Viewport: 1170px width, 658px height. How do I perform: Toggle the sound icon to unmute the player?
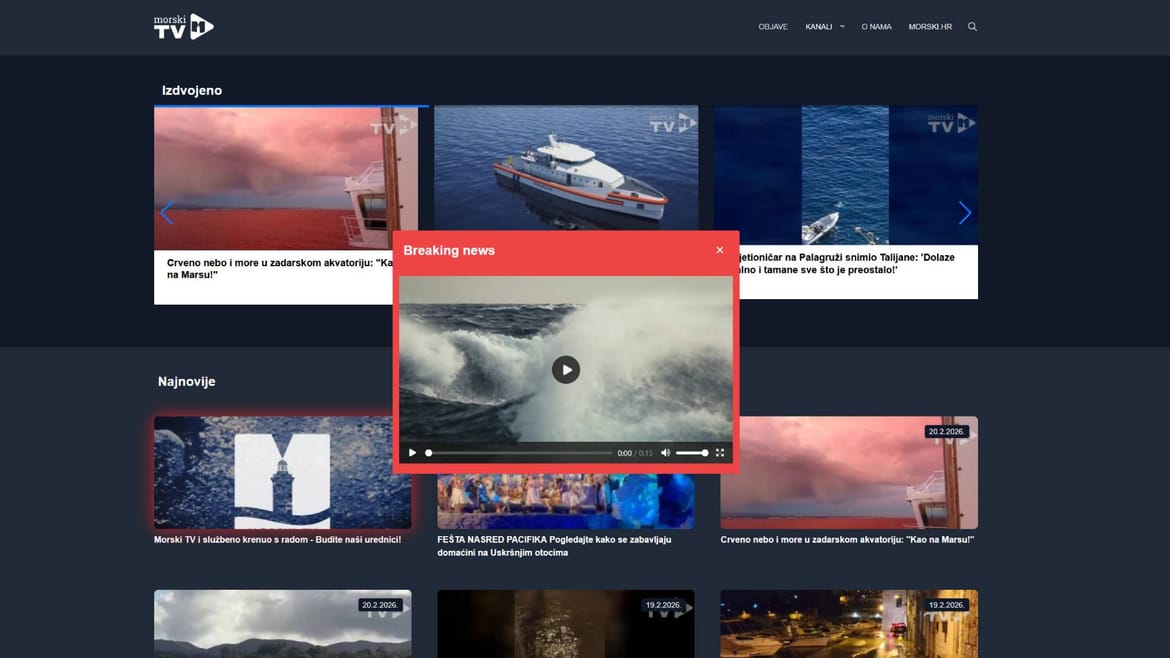(665, 452)
